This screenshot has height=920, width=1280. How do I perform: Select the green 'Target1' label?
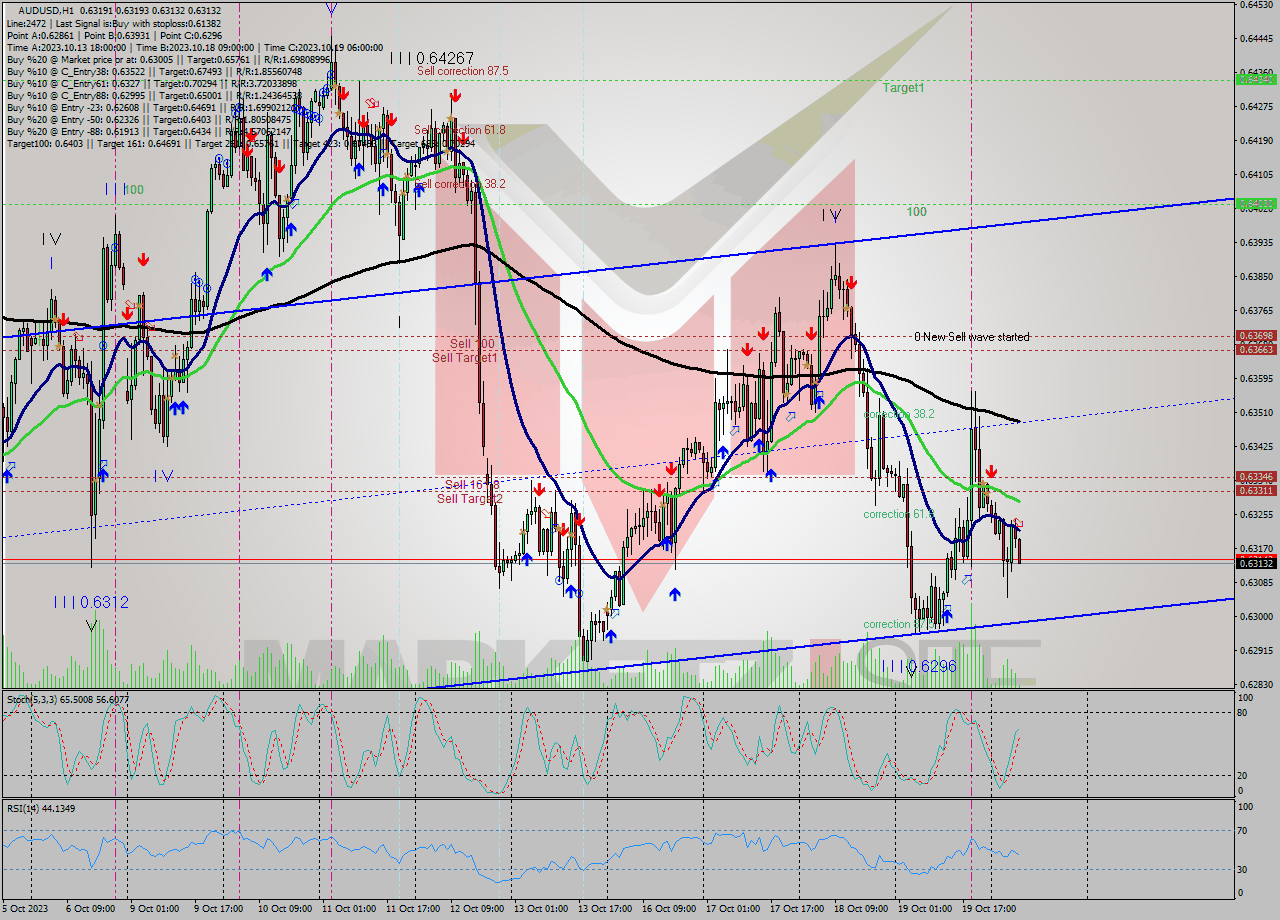(x=903, y=88)
